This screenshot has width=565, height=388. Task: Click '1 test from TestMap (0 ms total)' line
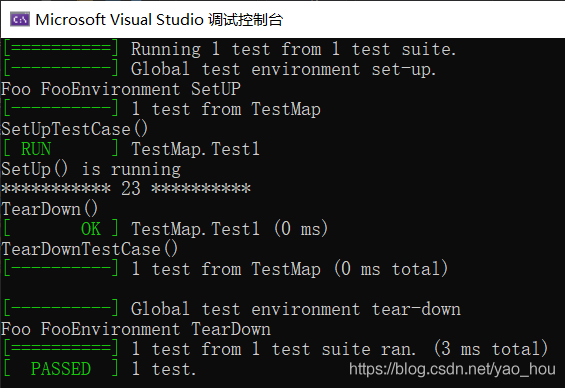tap(290, 269)
